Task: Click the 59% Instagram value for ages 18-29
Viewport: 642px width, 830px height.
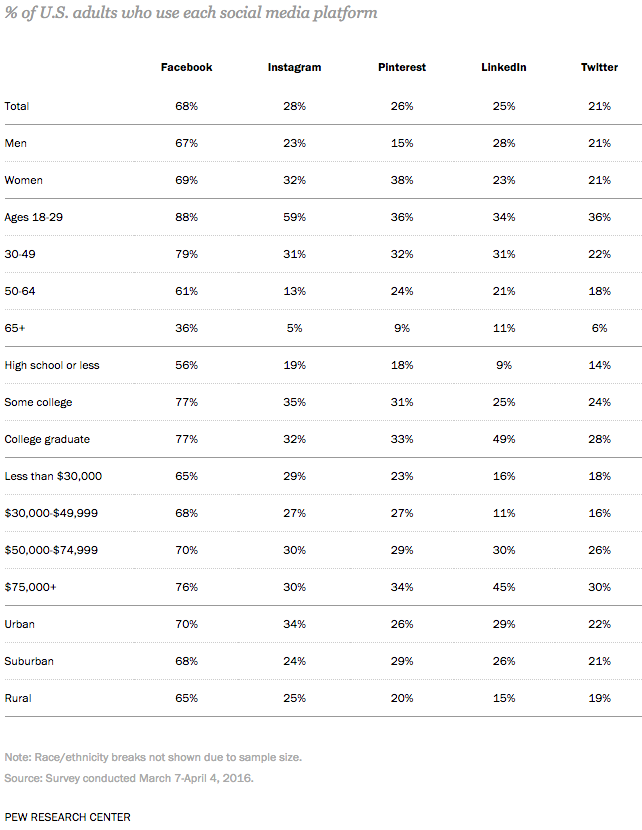Action: point(294,217)
